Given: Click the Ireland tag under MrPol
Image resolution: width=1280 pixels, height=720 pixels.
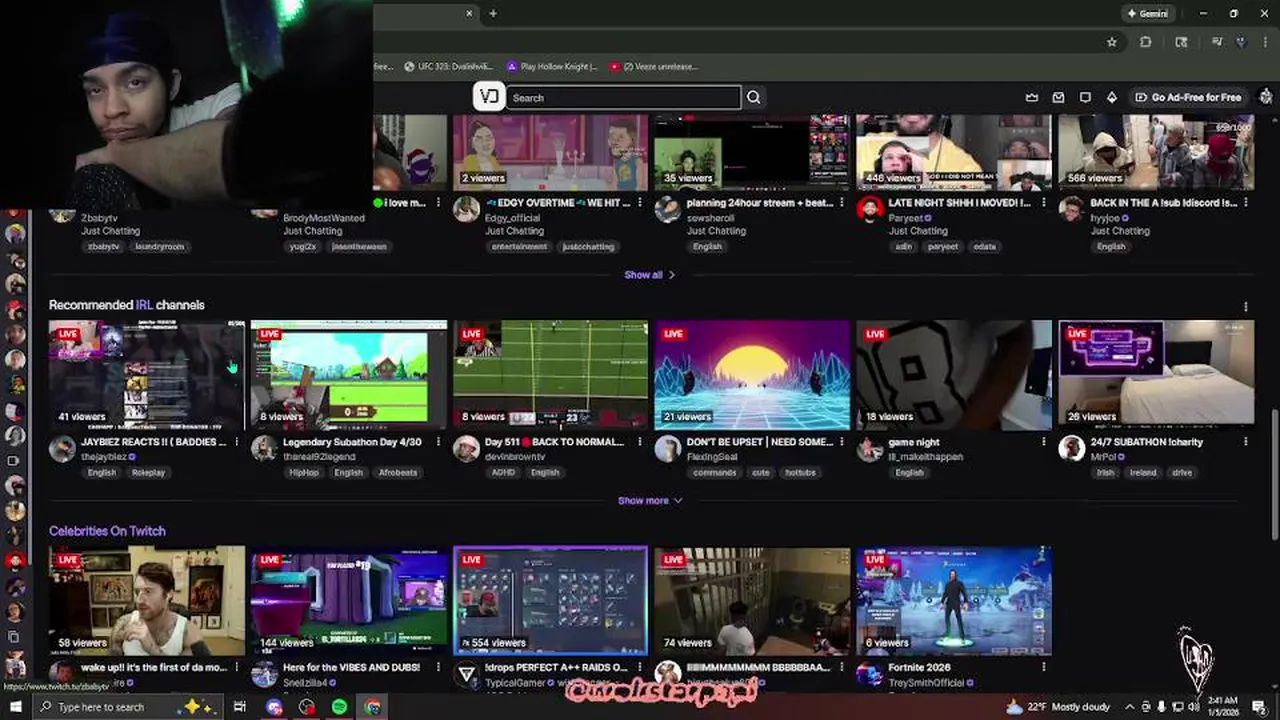Looking at the screenshot, I should coord(1142,473).
